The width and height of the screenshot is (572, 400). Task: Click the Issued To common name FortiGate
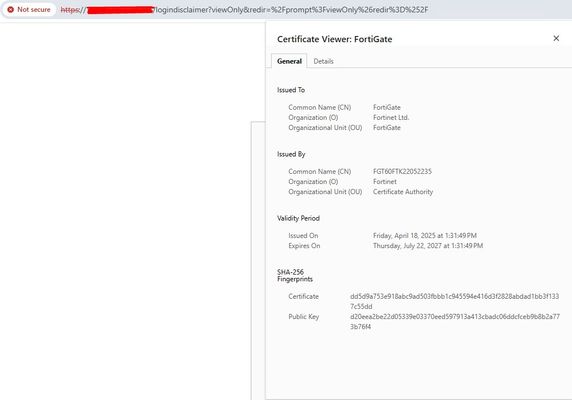(x=387, y=107)
